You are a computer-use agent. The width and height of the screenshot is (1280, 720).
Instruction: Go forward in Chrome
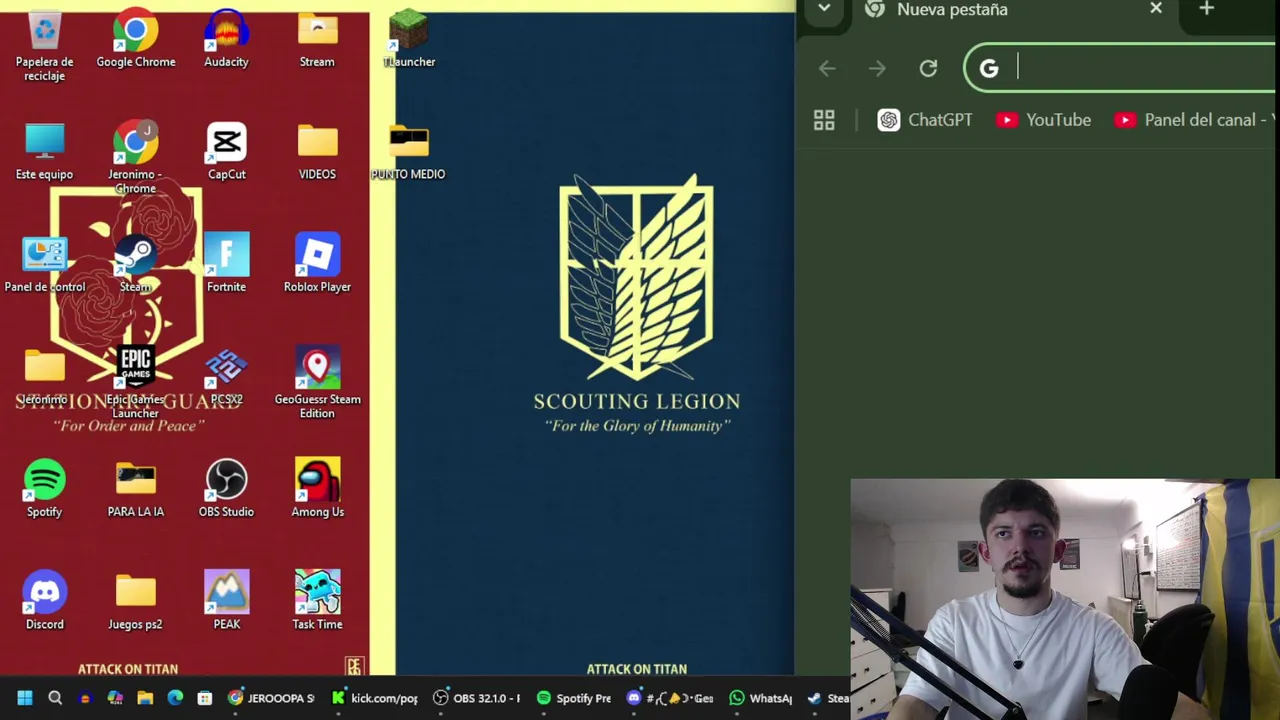(x=877, y=68)
